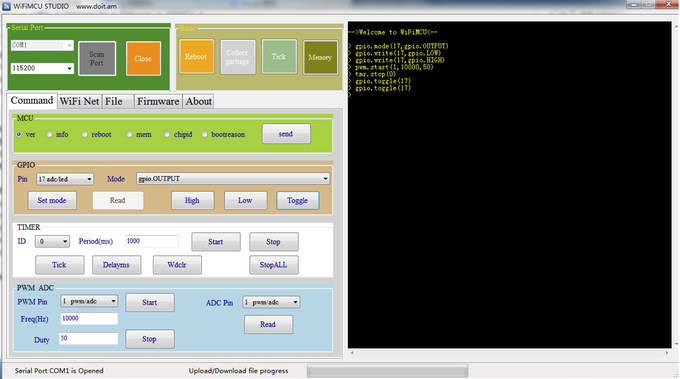Open the File tab
Screen dimensions: 680x379
118,101
